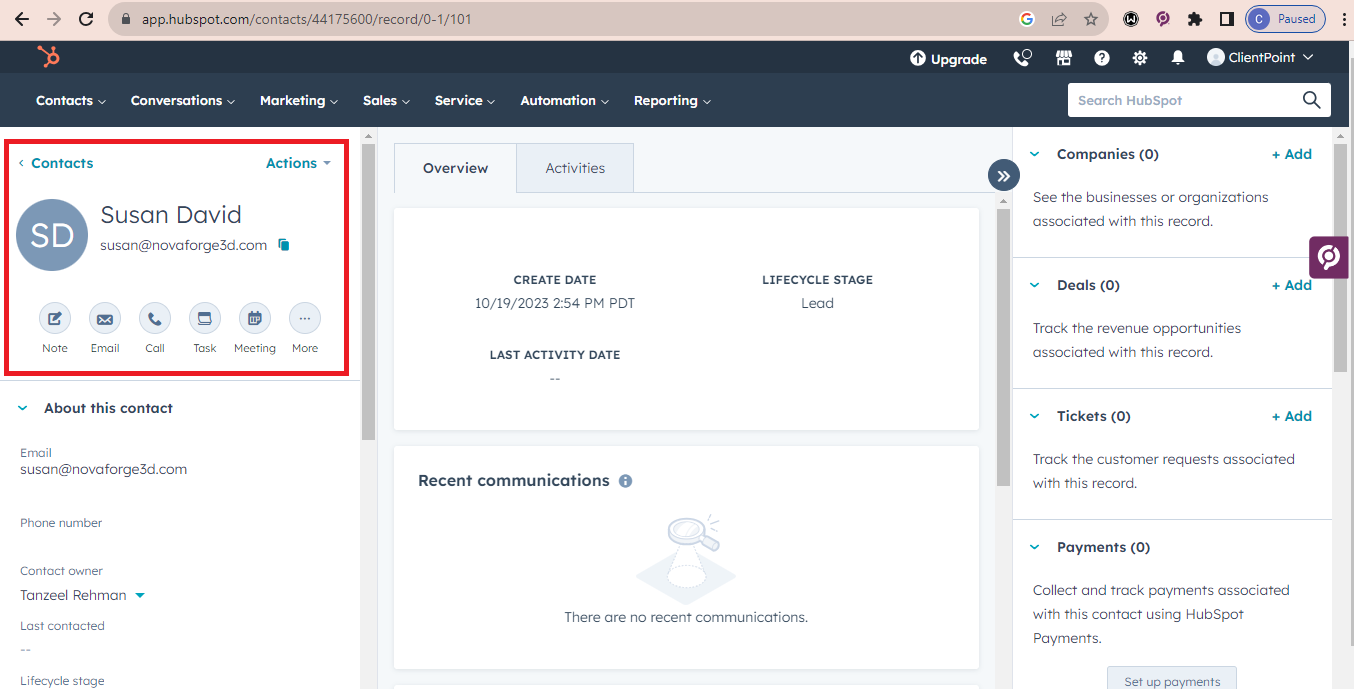Click Upgrade in the top bar

[x=948, y=59]
